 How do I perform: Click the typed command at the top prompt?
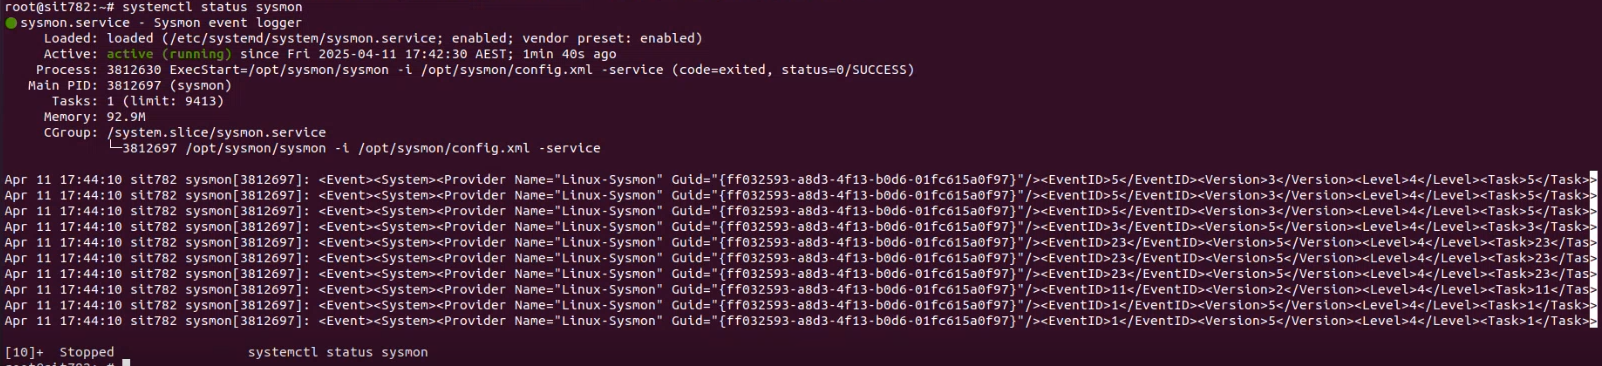pyautogui.click(x=212, y=7)
